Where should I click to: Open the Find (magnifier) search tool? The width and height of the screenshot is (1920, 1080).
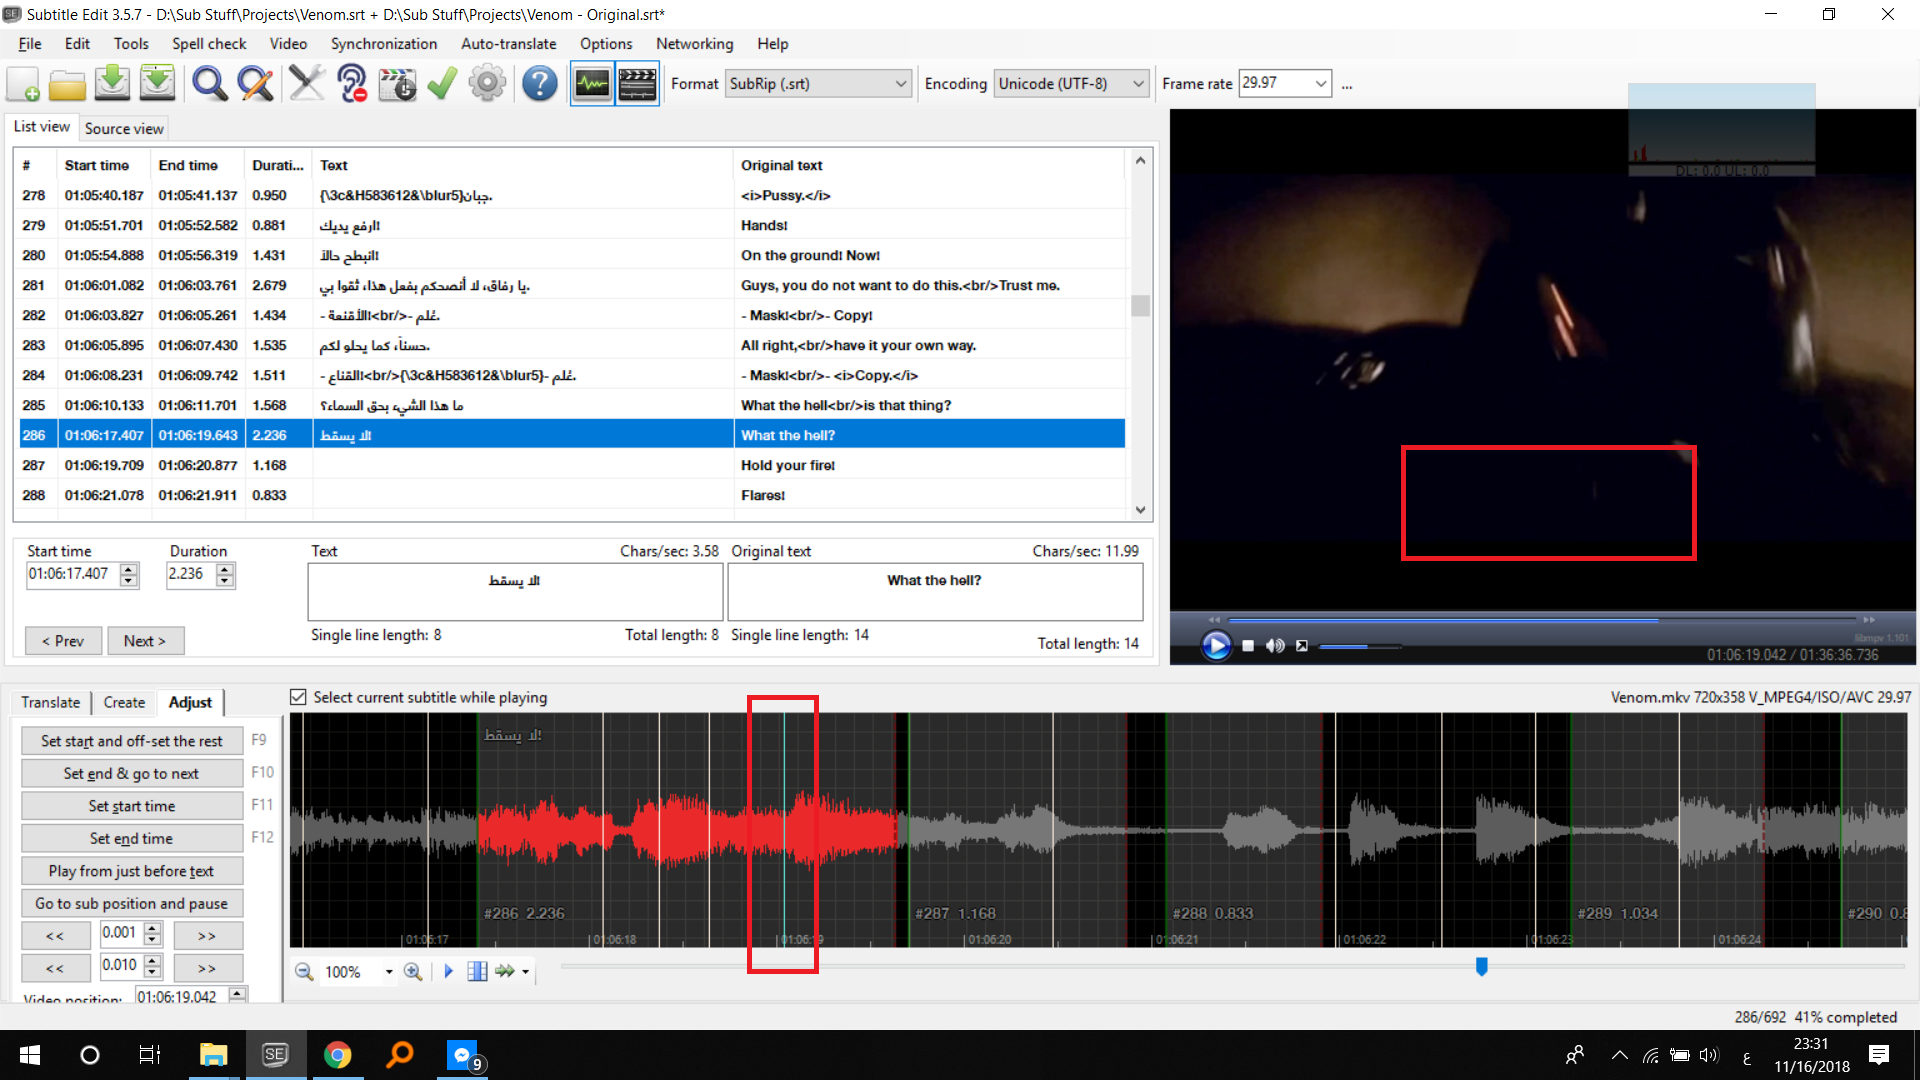tap(209, 83)
